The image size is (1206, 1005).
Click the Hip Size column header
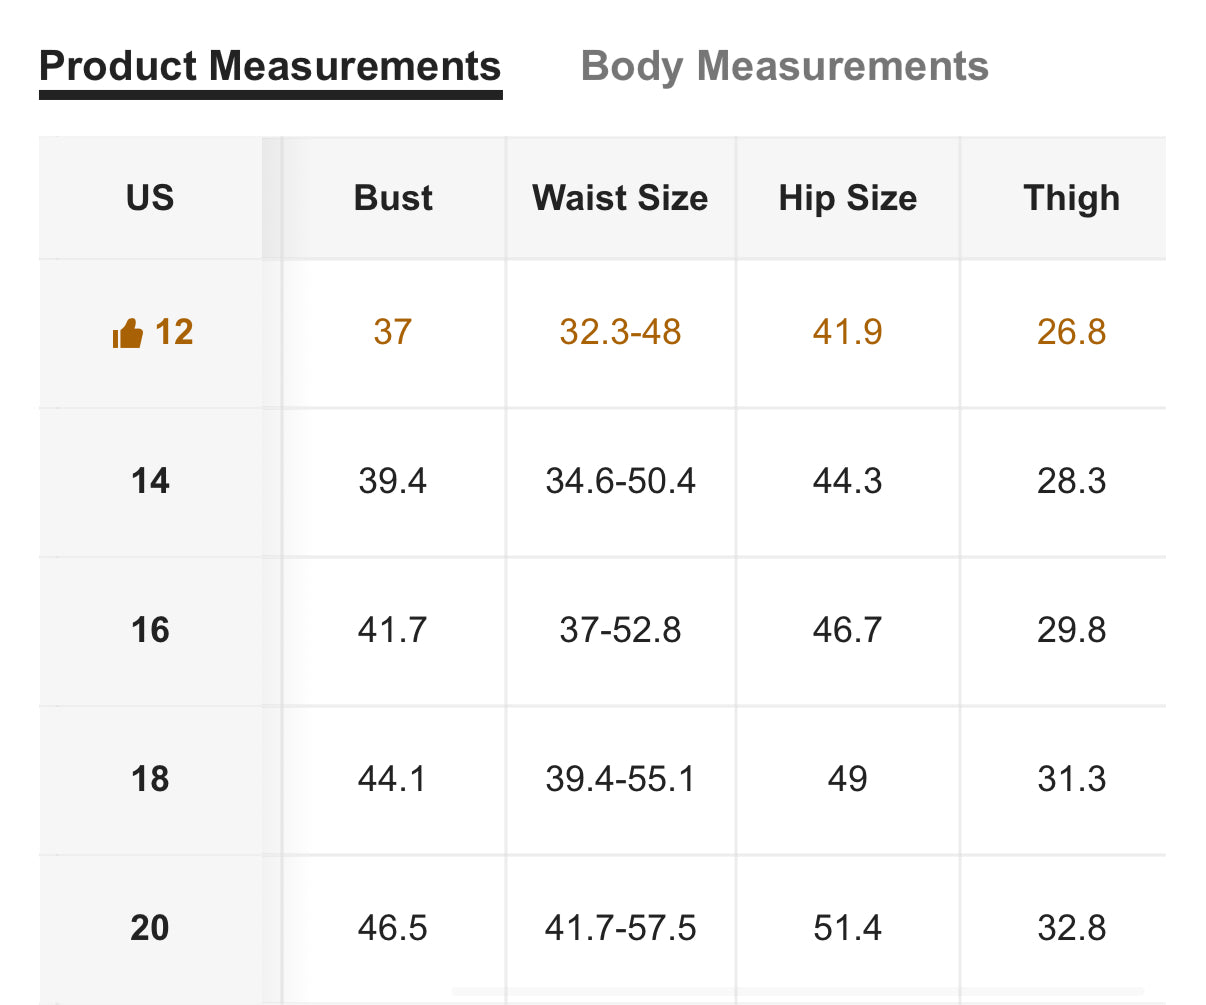click(848, 198)
